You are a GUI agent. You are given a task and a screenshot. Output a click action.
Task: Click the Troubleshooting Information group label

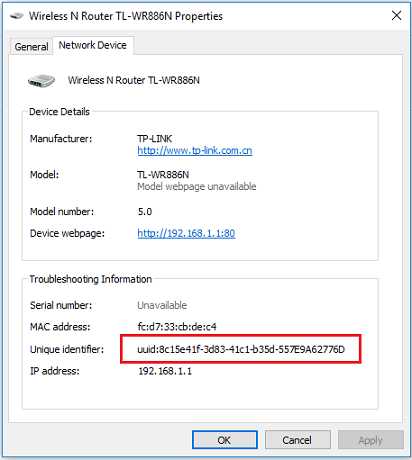pyautogui.click(x=91, y=279)
